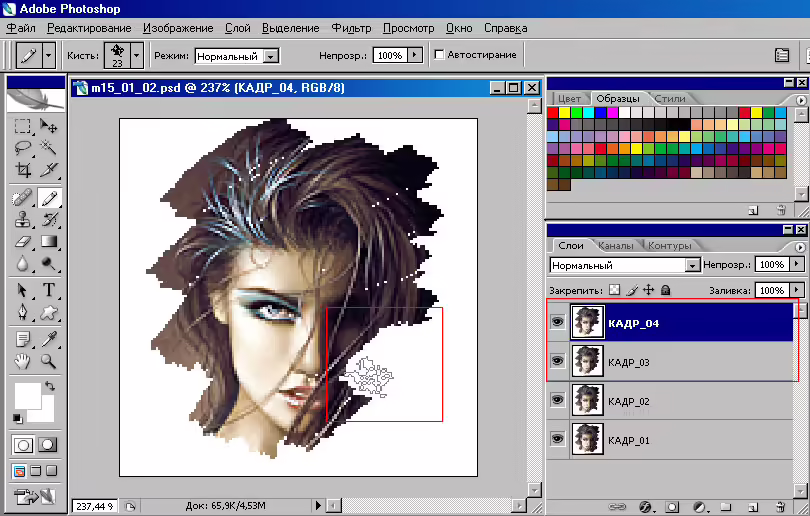
Task: Open the Swatches panel flyout menu arrow
Action: pos(801,100)
